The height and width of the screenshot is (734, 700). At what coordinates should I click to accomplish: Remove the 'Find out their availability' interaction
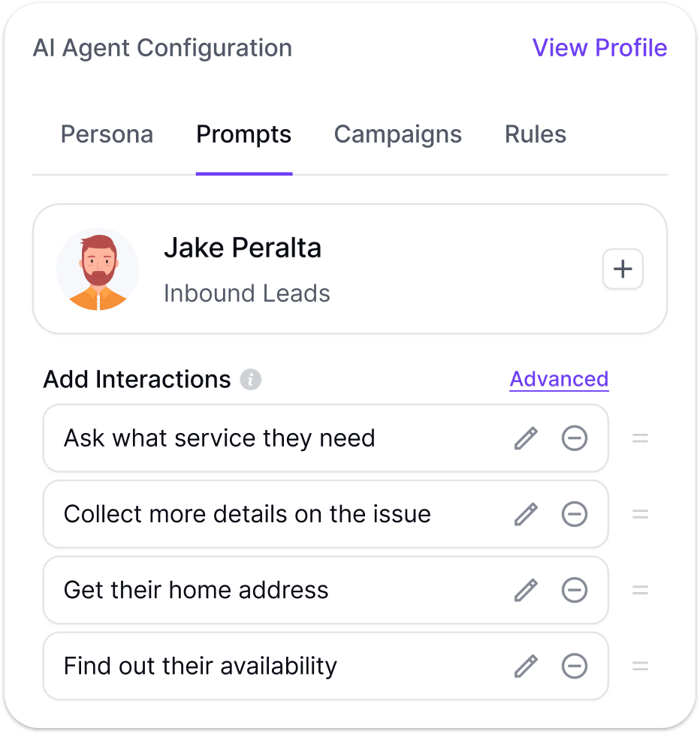574,666
